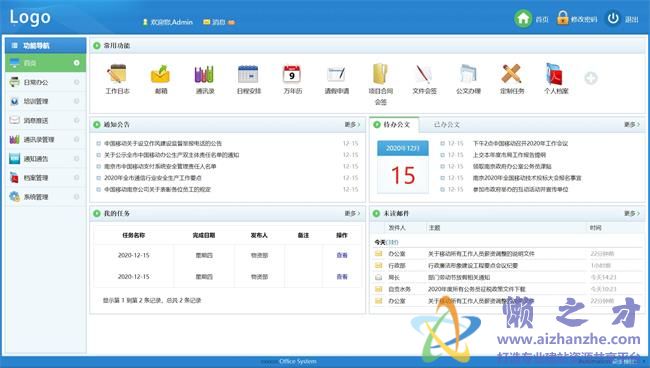The height and width of the screenshot is (368, 650).
Task: Click 更多 in the 通知公告 panel
Action: pos(352,125)
